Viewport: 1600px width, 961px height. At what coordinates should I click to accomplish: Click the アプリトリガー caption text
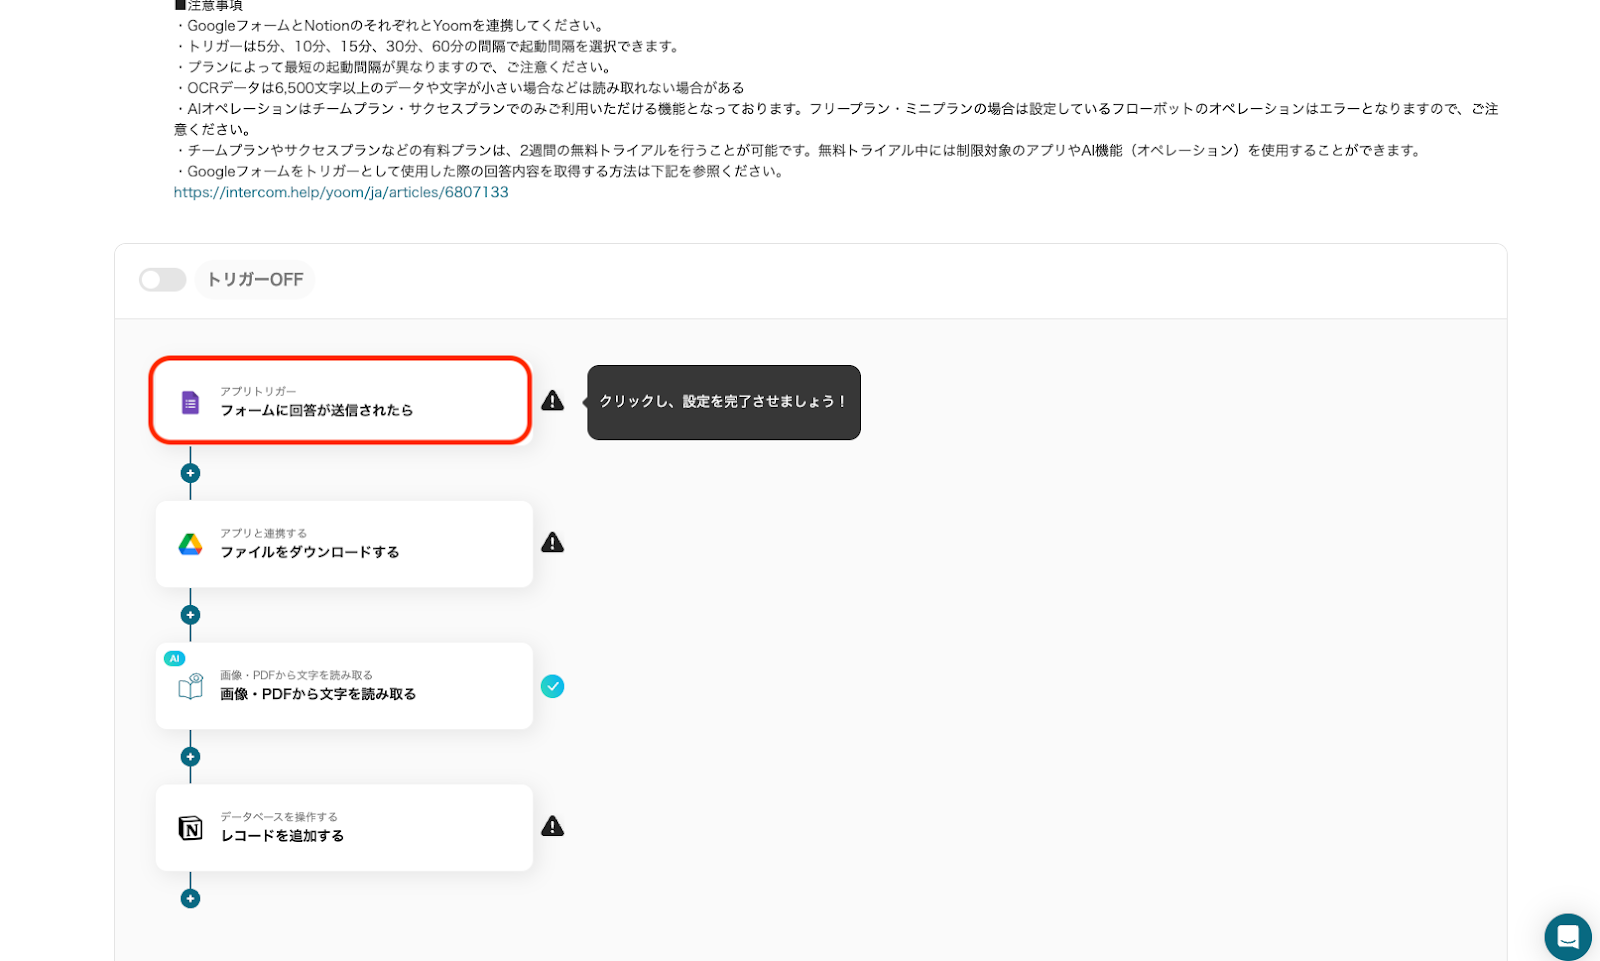(258, 391)
